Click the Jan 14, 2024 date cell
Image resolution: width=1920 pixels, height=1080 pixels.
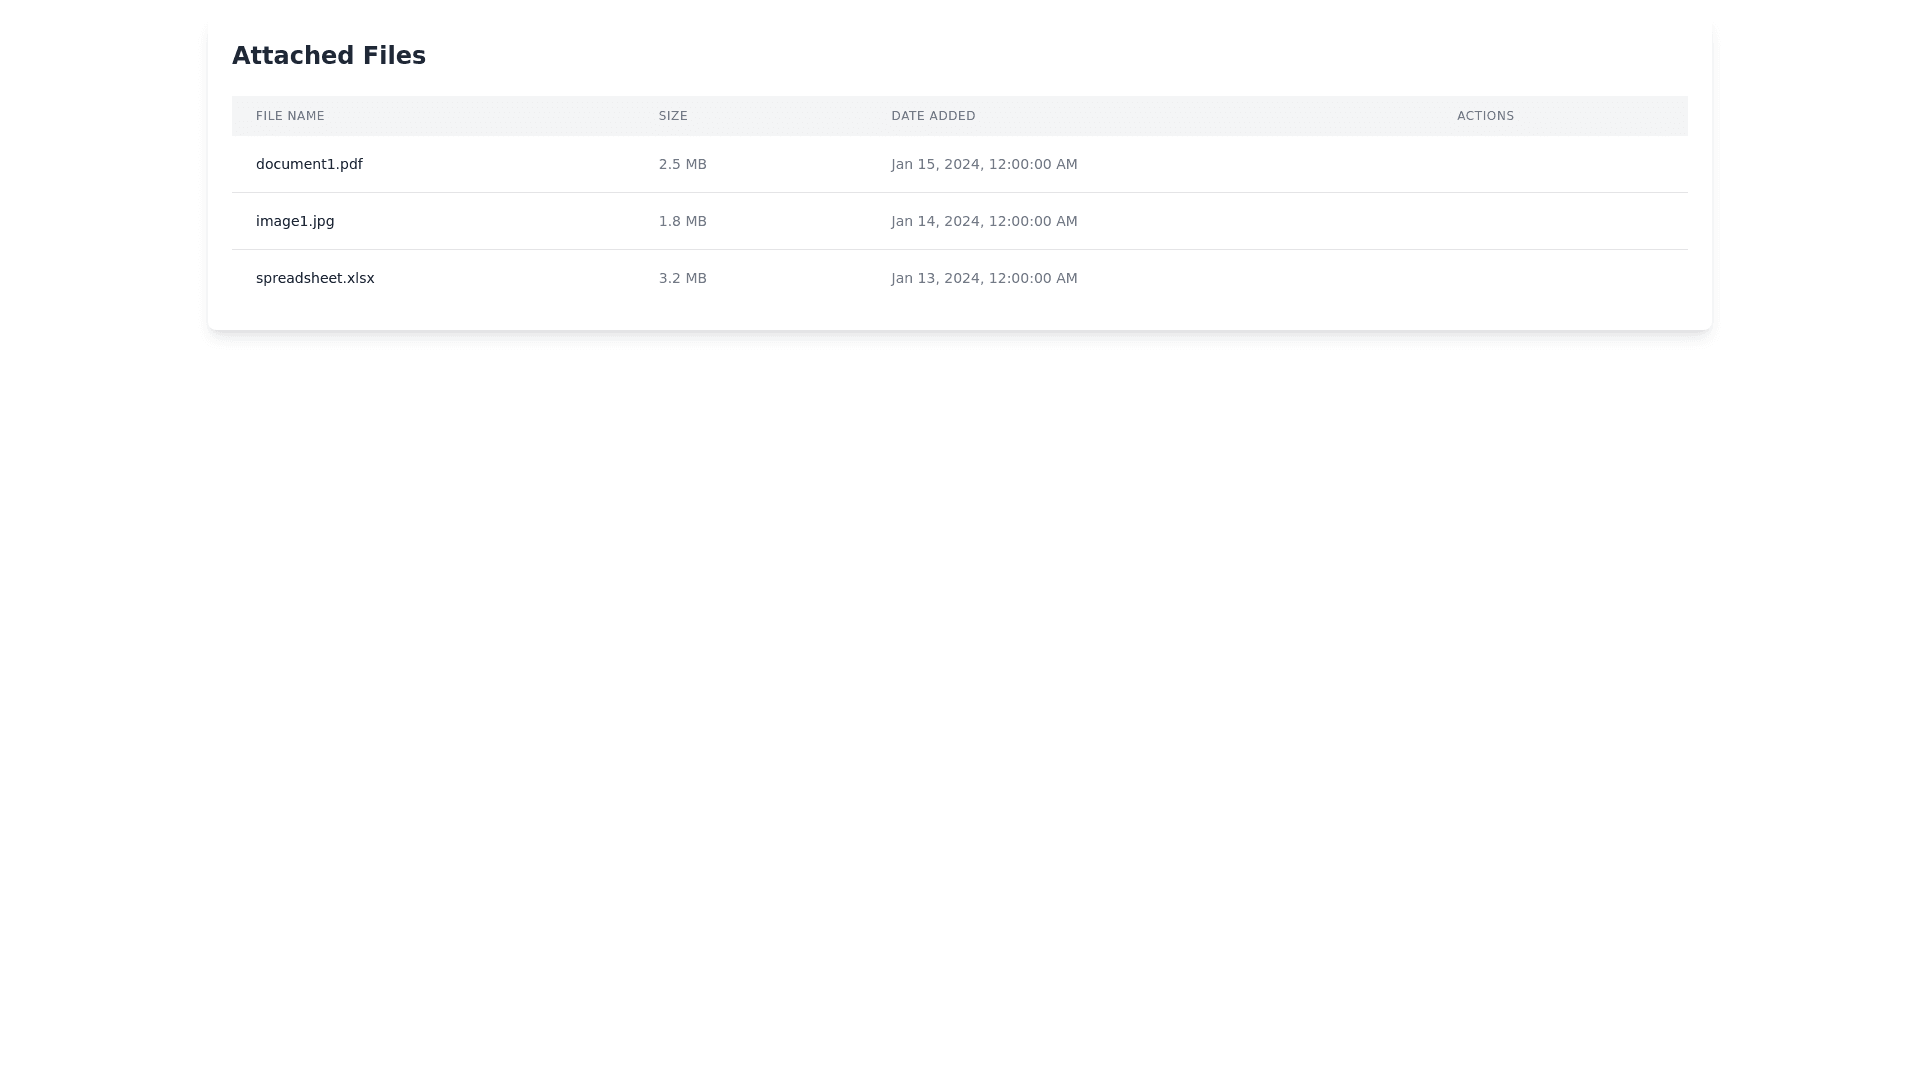[984, 221]
